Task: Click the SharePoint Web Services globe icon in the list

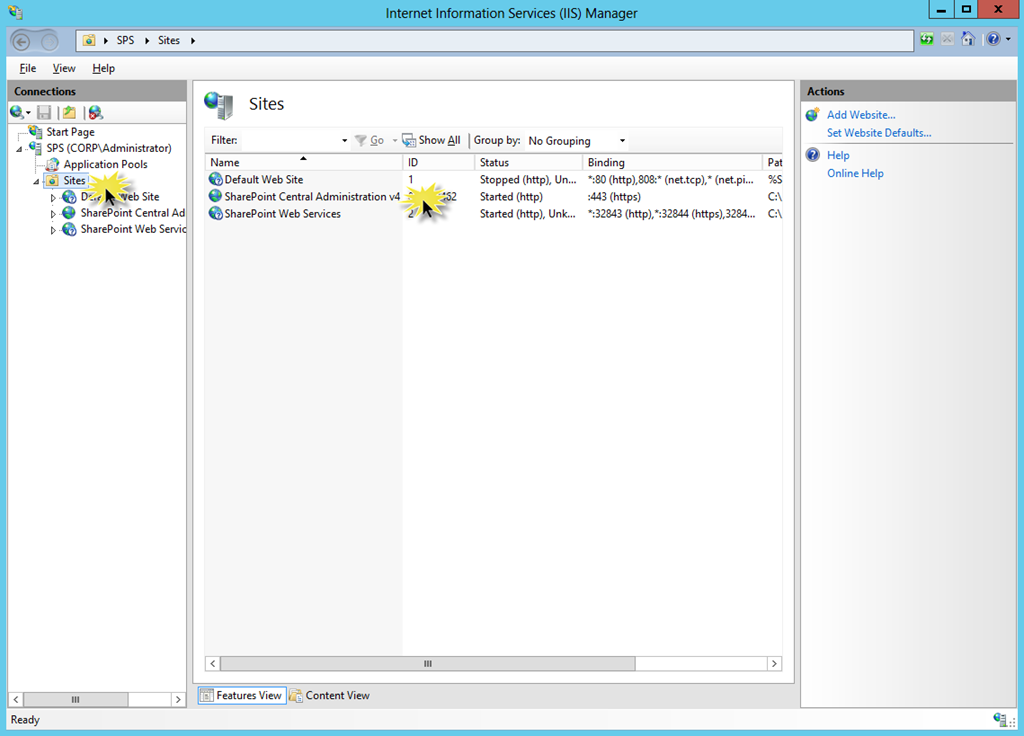Action: (215, 213)
